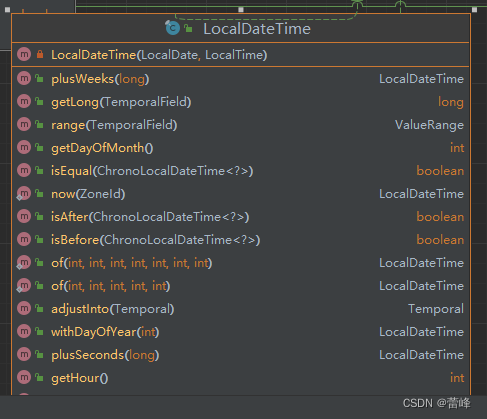Select the isBefore(ChronoLocalDateTime<?>) method
Image resolution: width=487 pixels, height=419 pixels.
(155, 240)
